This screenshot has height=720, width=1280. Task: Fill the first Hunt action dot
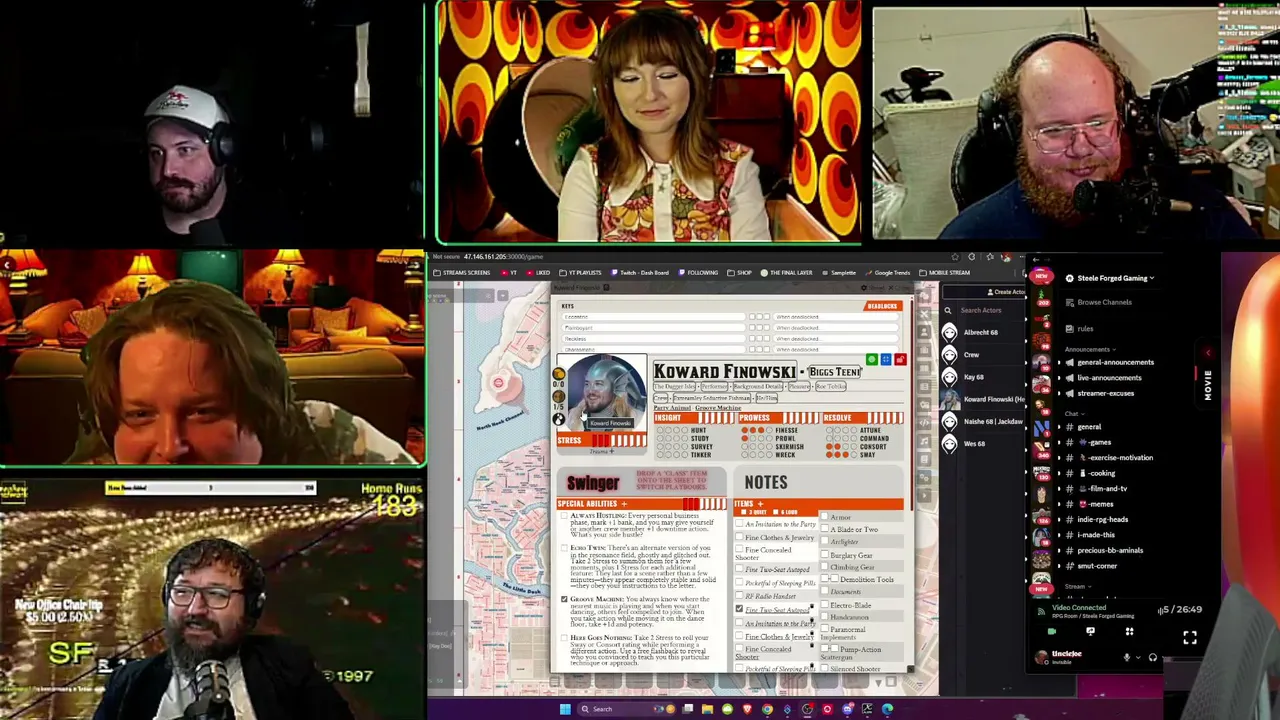662,431
